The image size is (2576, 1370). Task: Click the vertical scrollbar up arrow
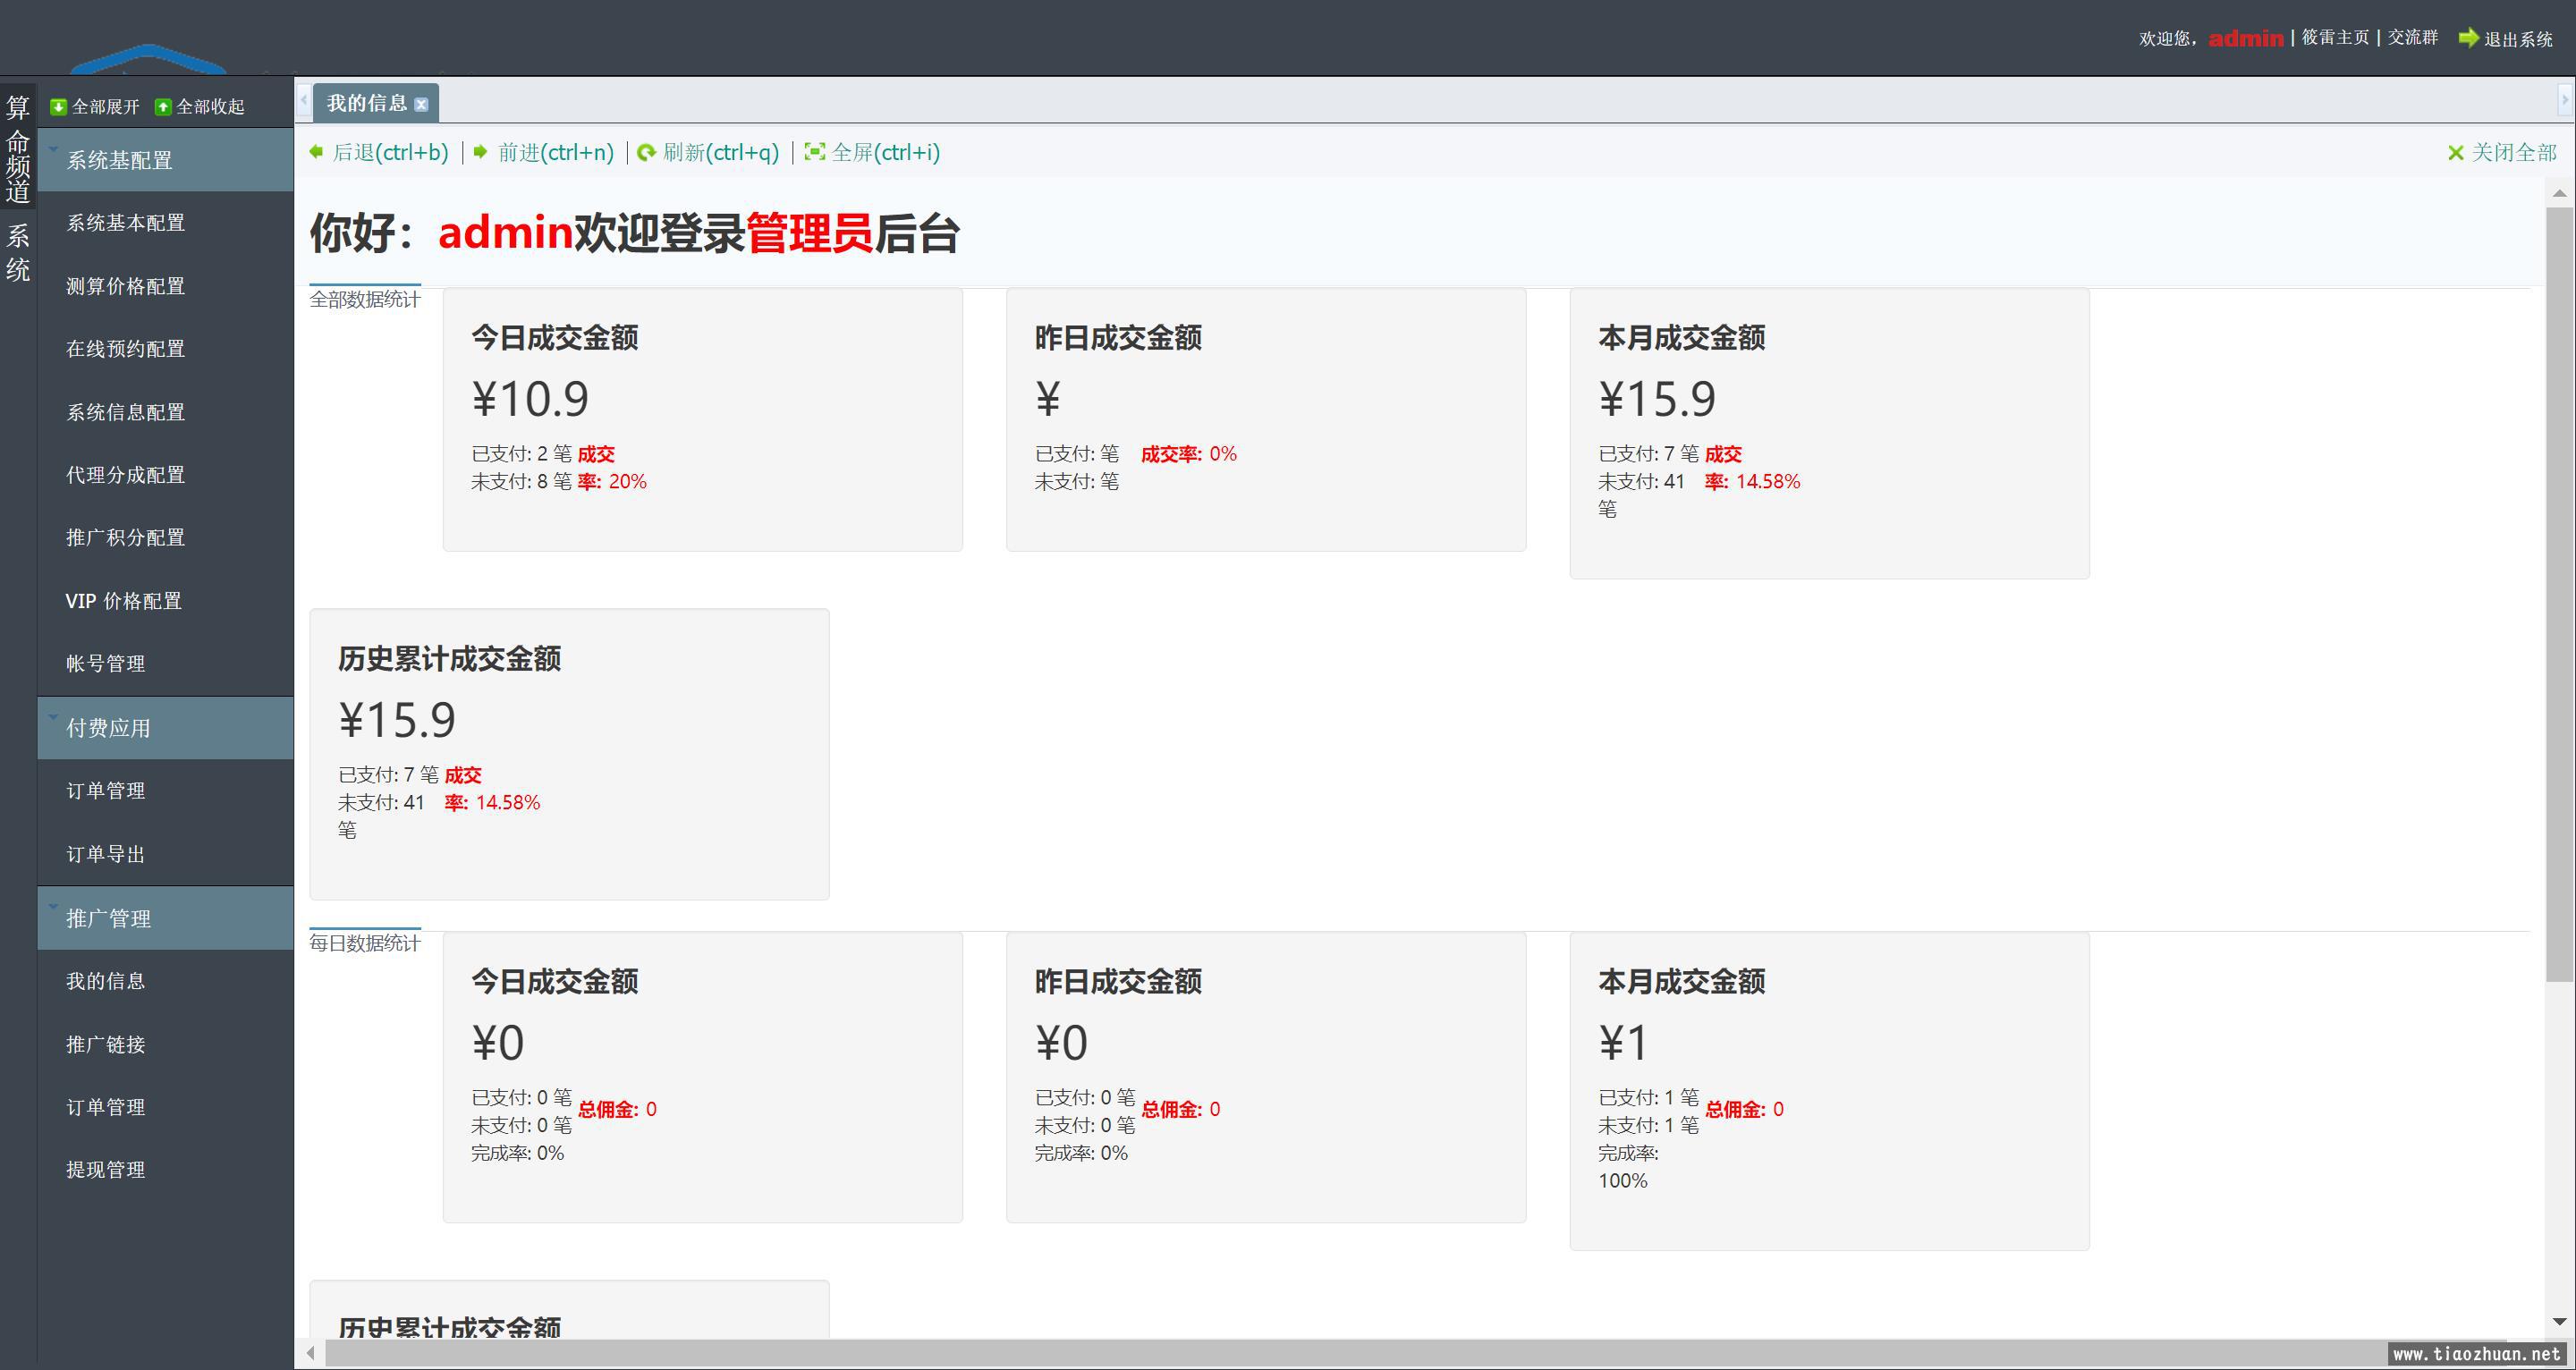2560,192
